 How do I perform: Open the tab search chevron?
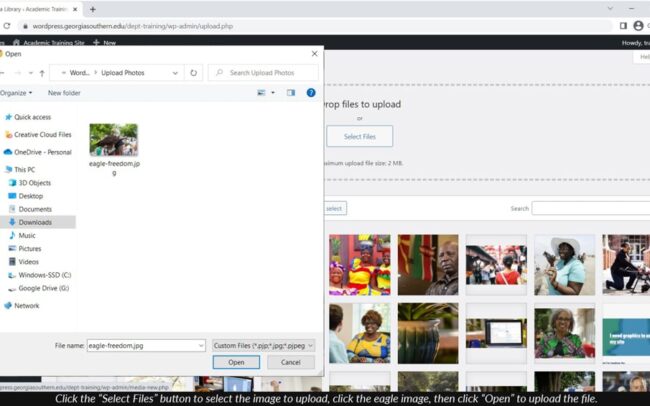click(610, 8)
